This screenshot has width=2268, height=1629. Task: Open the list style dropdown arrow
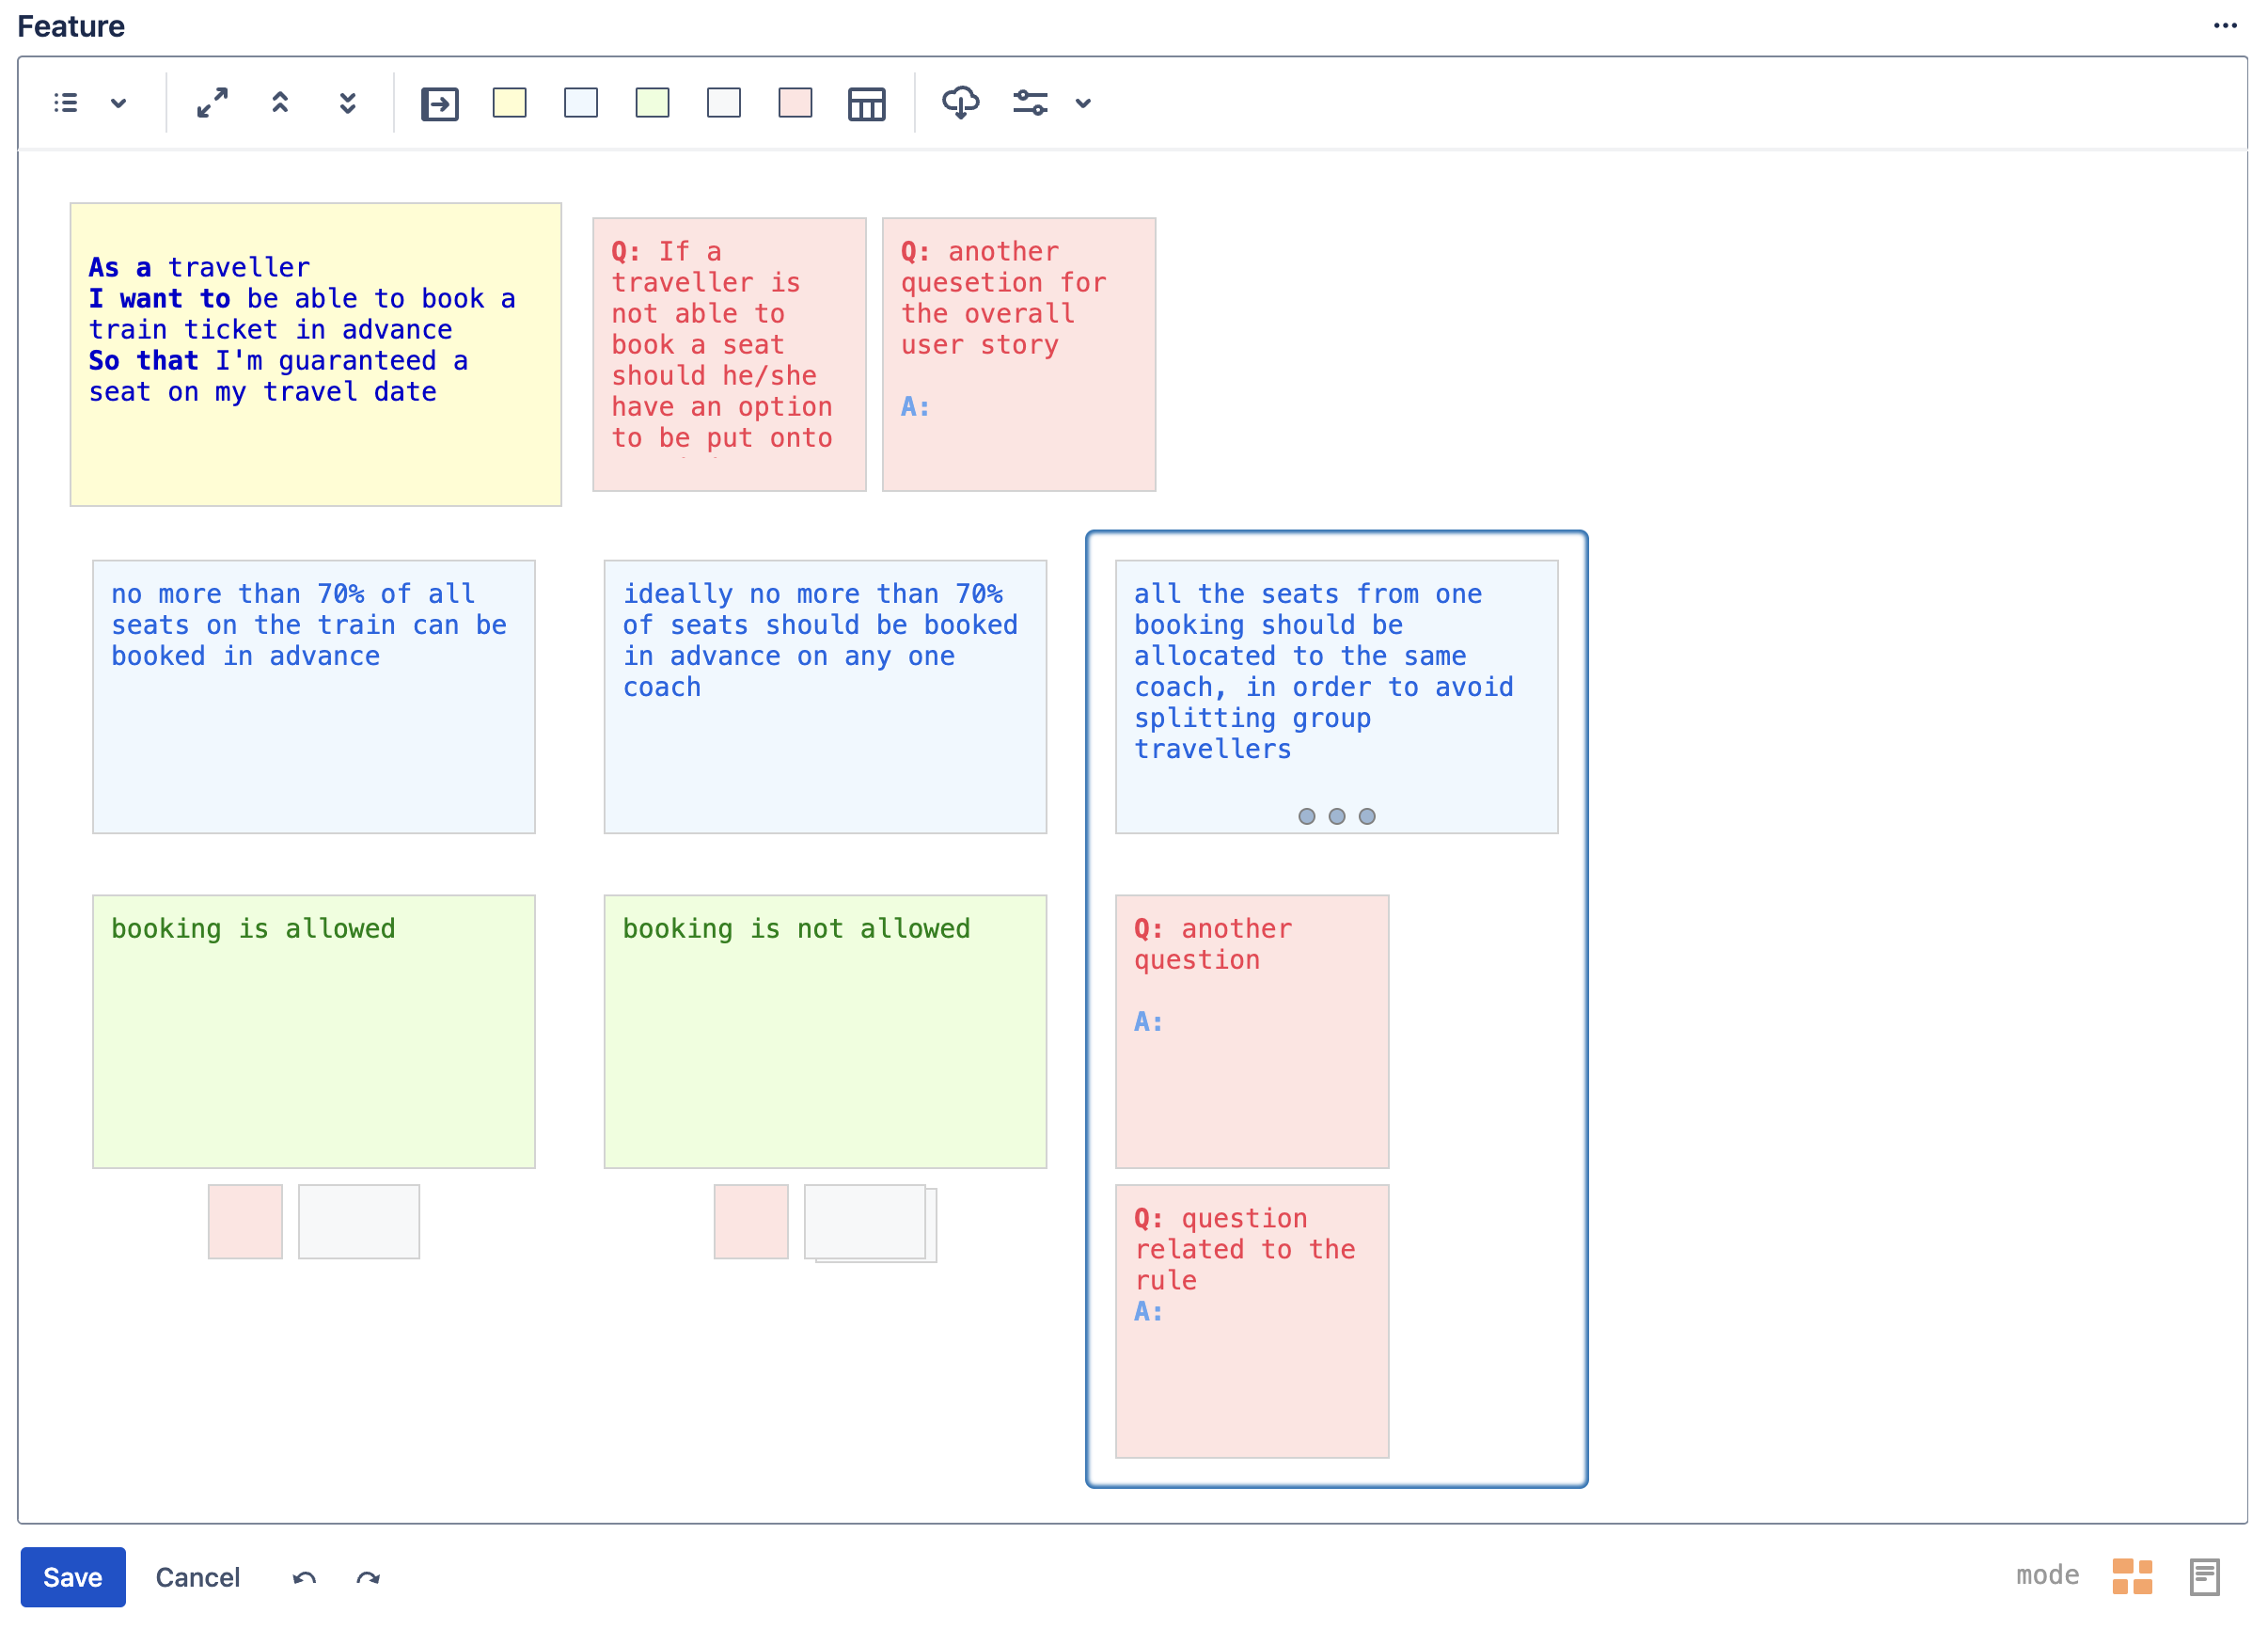pos(118,103)
